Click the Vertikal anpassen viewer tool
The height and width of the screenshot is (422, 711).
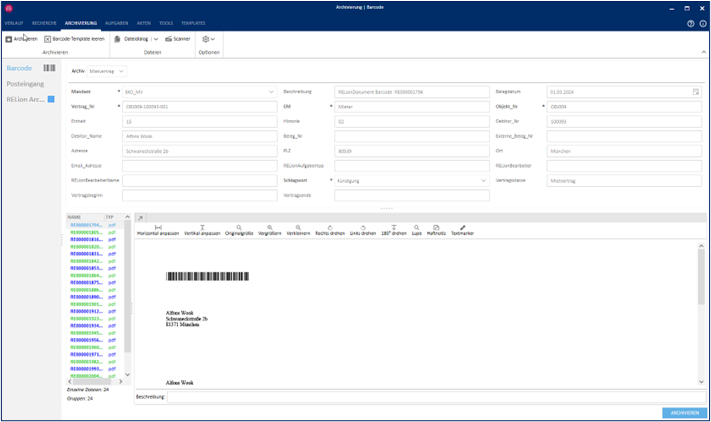coord(202,230)
